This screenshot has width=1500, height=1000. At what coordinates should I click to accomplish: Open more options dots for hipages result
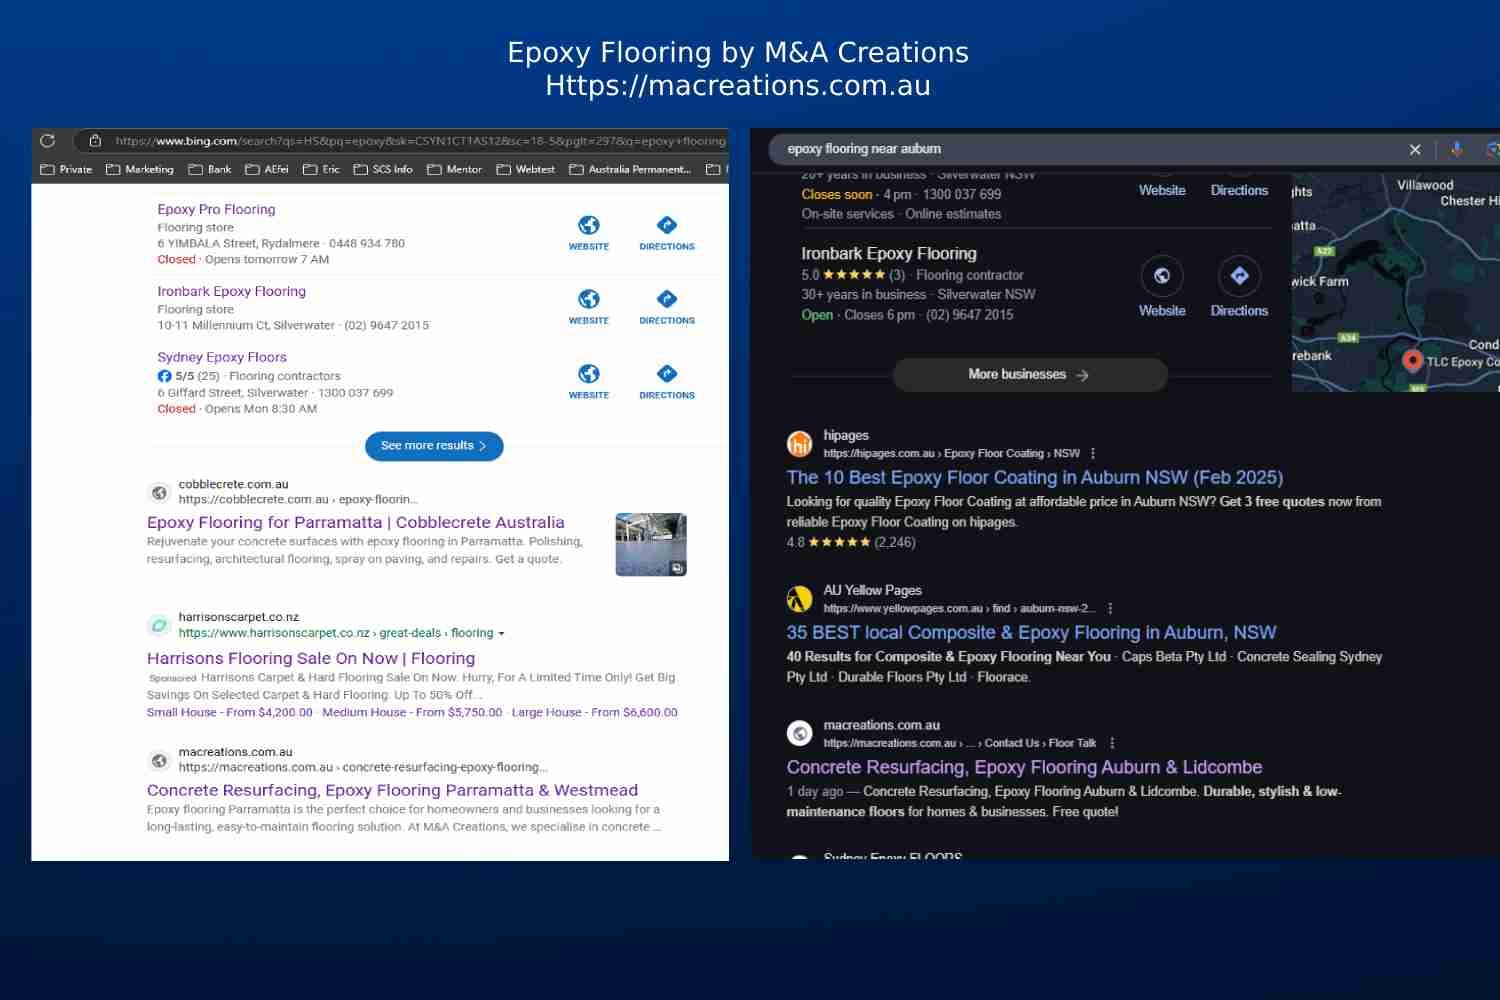[1093, 454]
